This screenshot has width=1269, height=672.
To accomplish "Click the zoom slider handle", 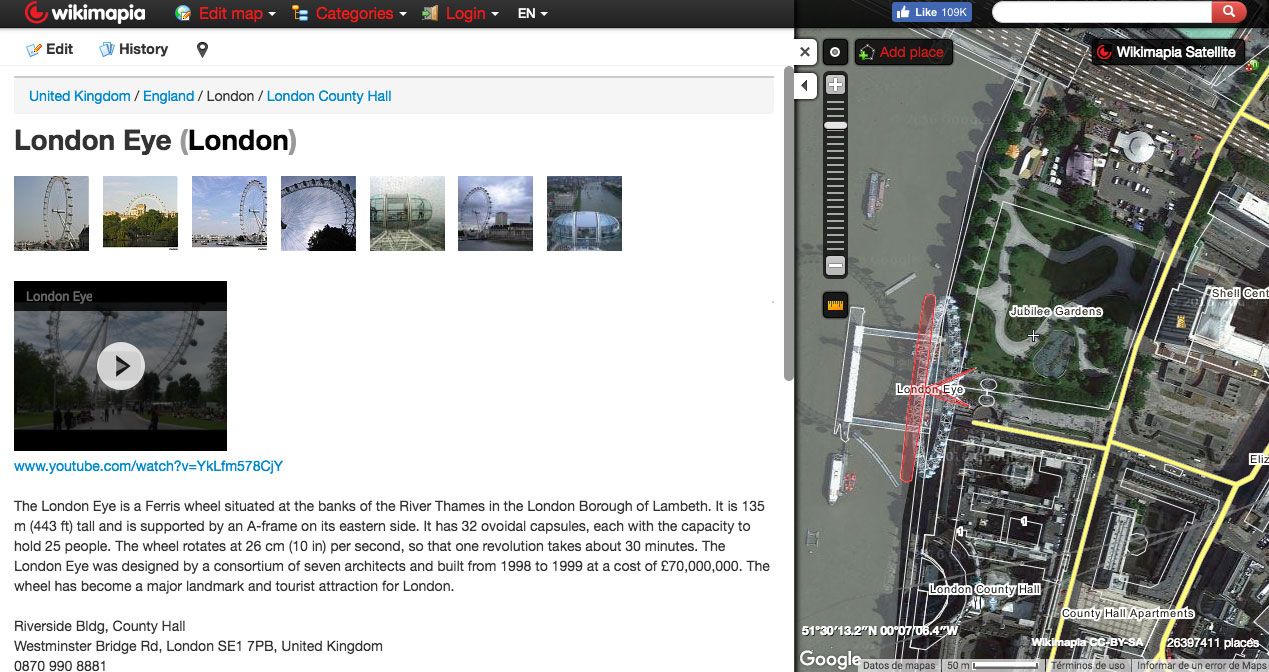I will [835, 125].
